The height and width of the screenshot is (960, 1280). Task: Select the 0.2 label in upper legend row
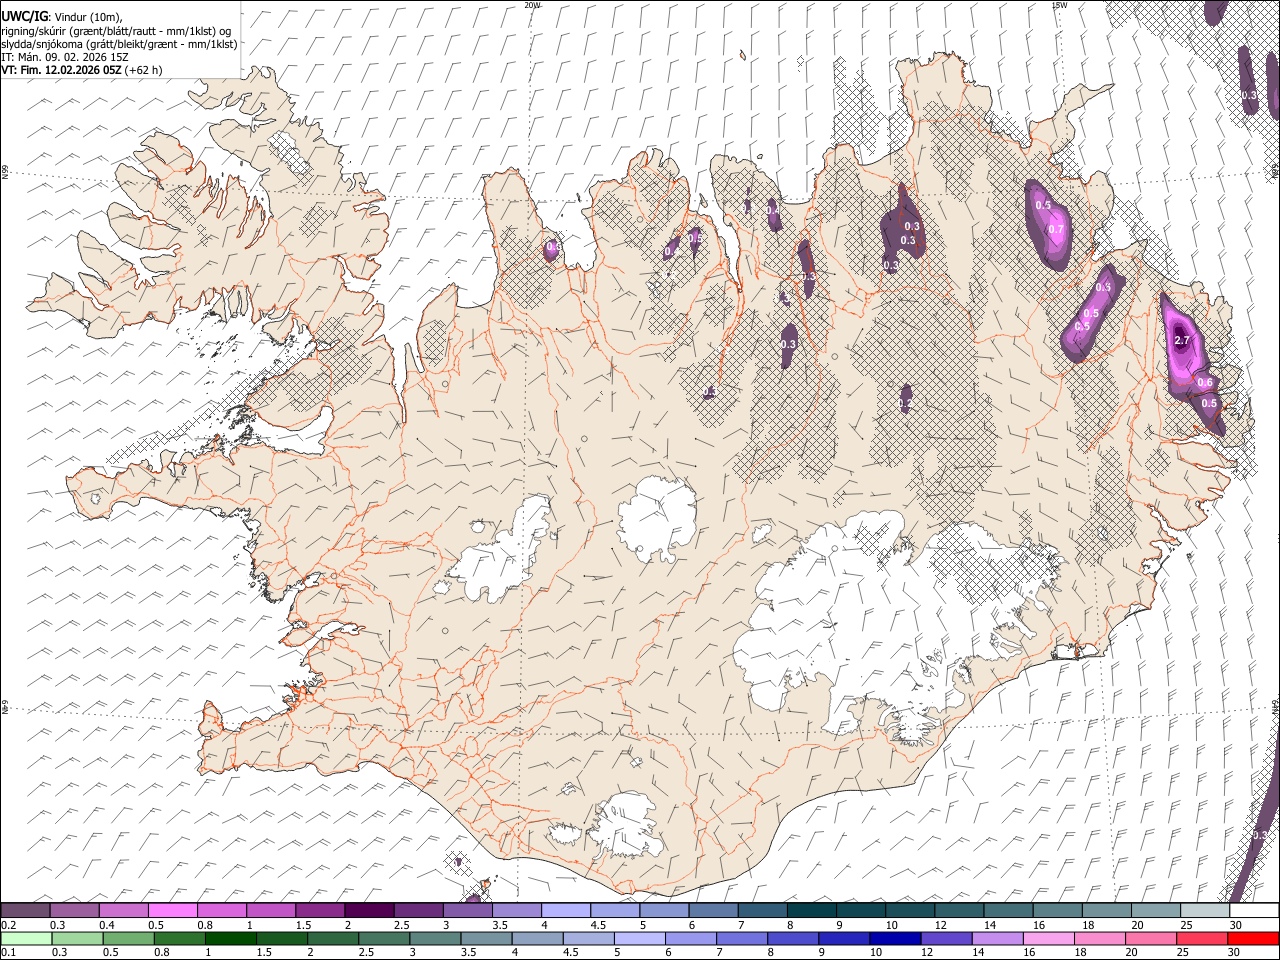(8, 925)
